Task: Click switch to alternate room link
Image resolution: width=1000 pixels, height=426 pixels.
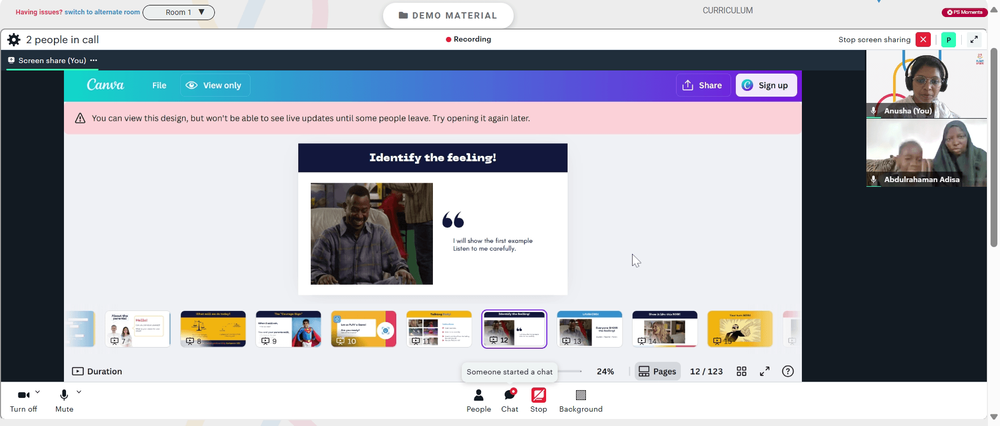Action: click(x=101, y=12)
